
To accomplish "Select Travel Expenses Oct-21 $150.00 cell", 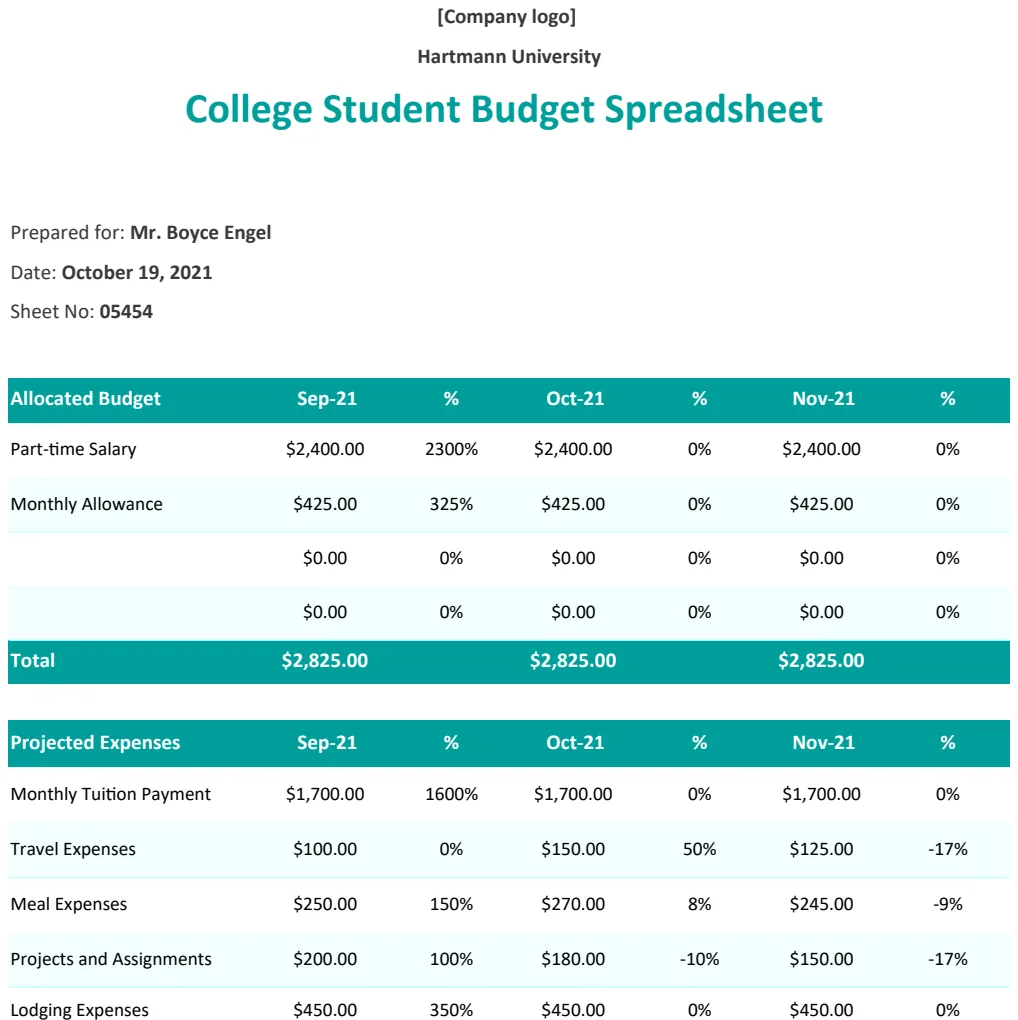I will 573,849.
